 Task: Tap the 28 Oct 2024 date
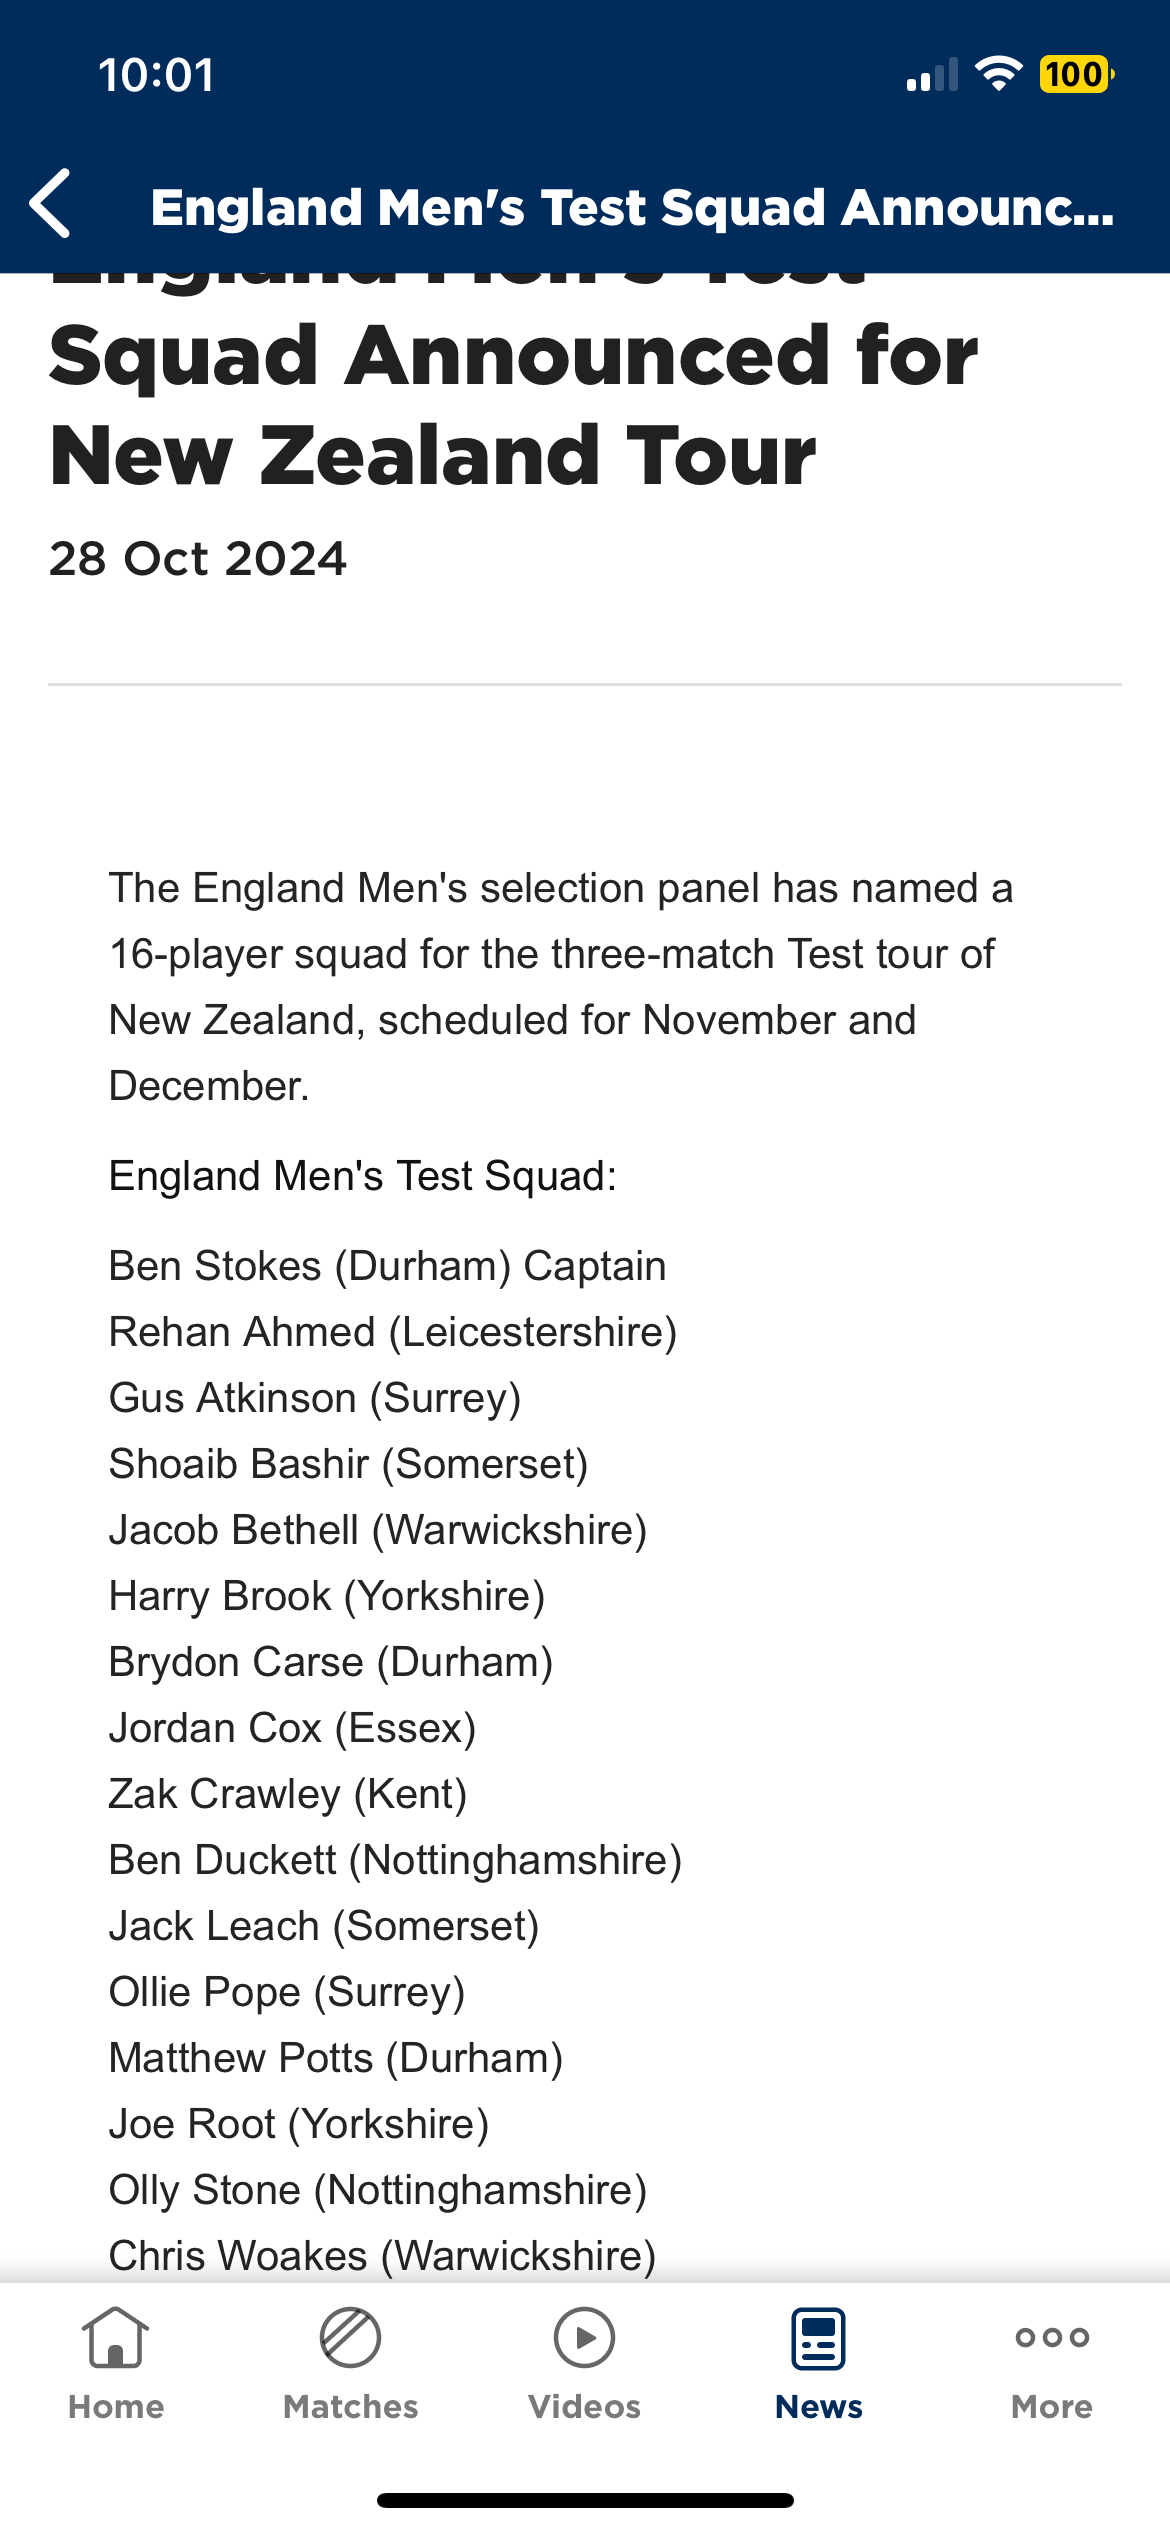pos(198,559)
